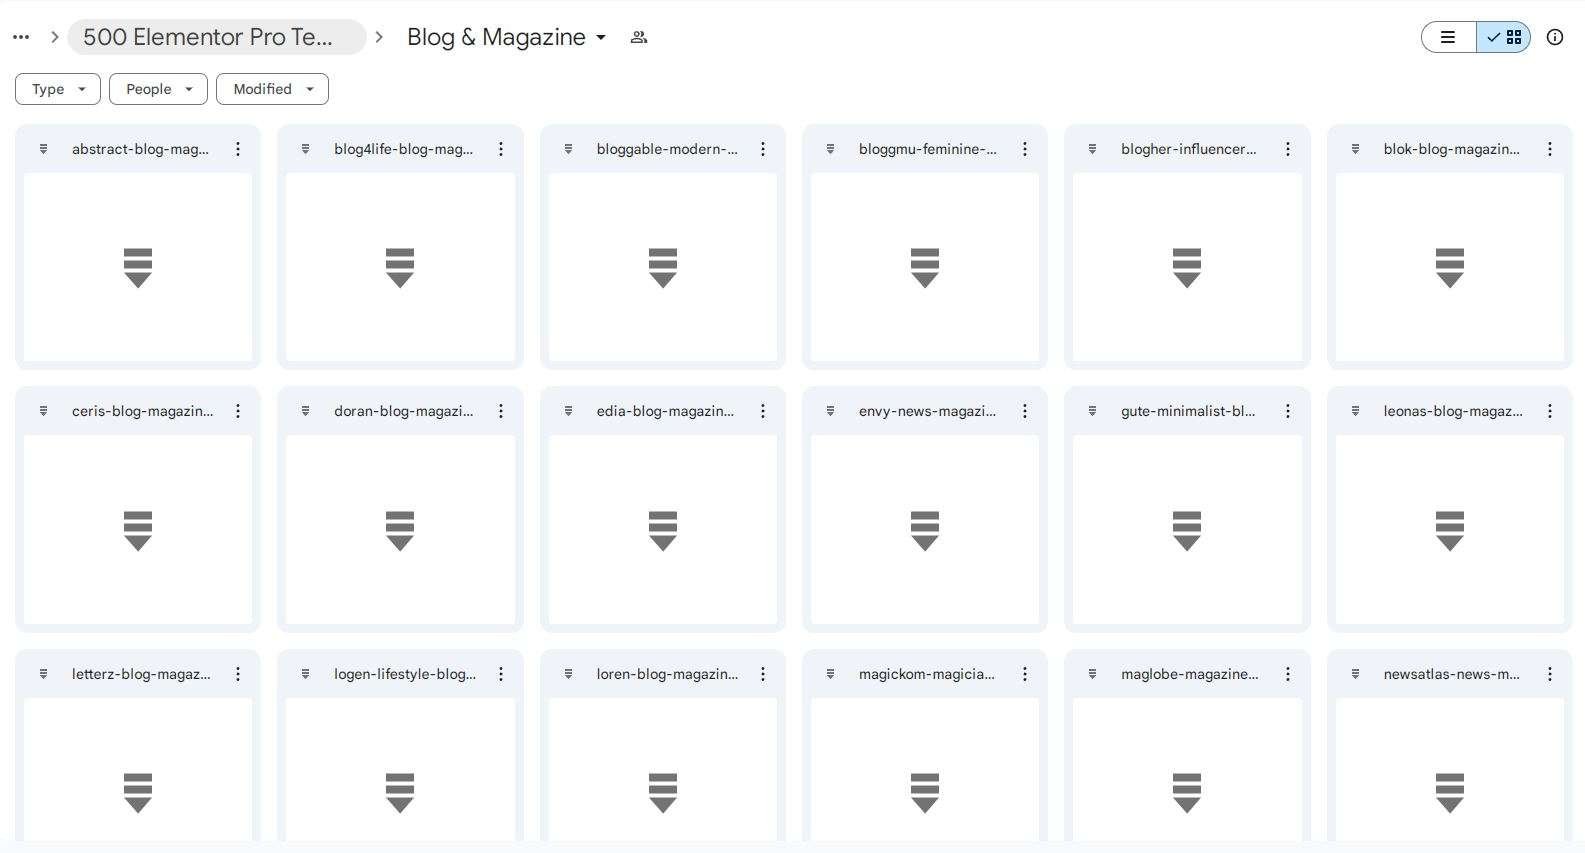The width and height of the screenshot is (1585, 853).
Task: Select the doran-blog-magazi thumbnail
Action: (x=400, y=530)
